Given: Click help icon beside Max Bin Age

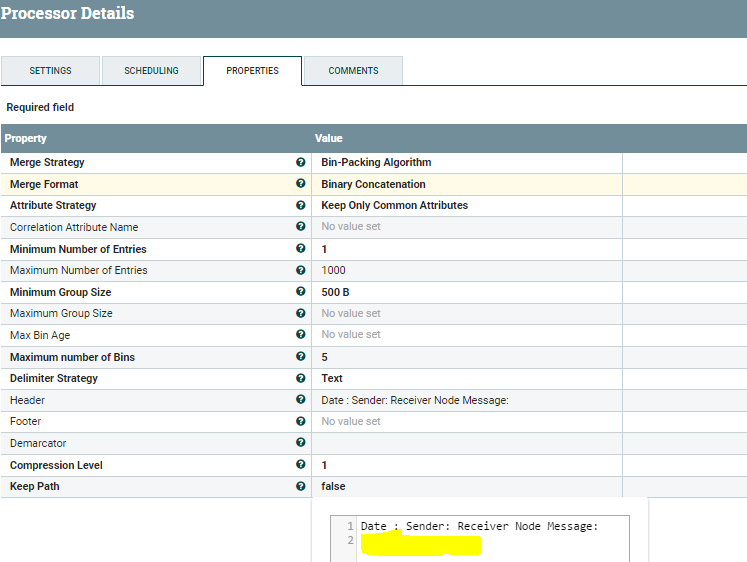Looking at the screenshot, I should pyautogui.click(x=300, y=335).
